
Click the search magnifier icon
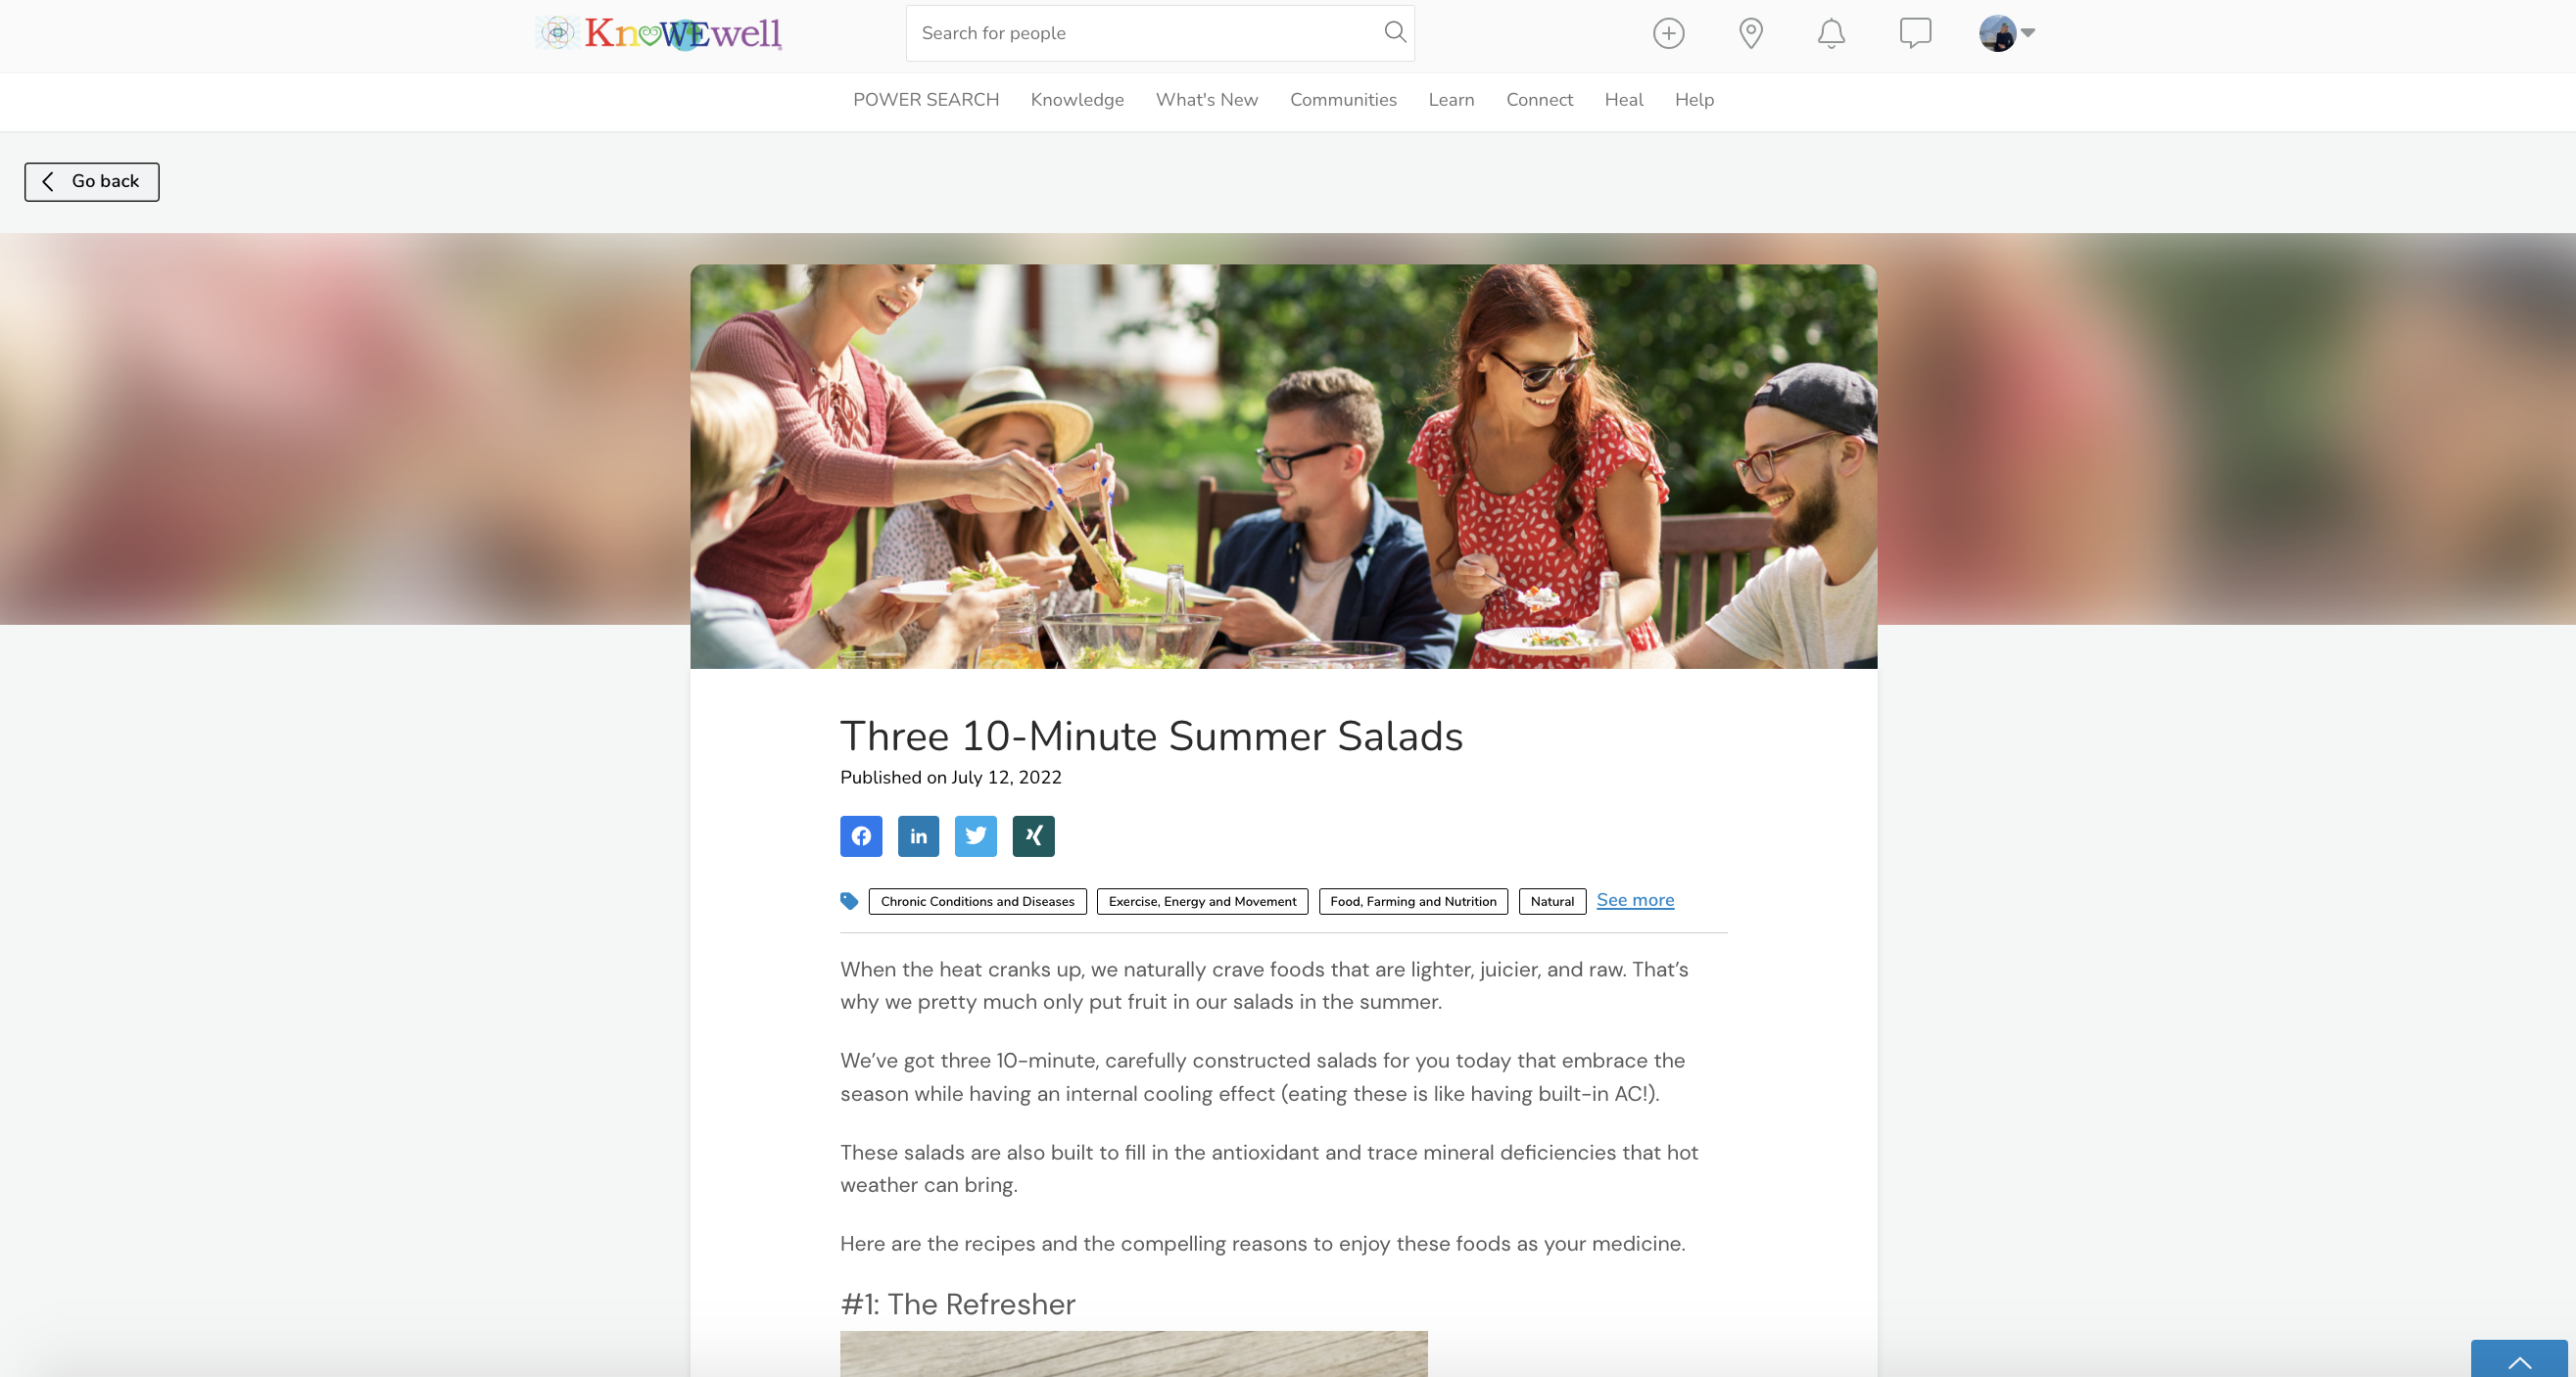tap(1395, 32)
